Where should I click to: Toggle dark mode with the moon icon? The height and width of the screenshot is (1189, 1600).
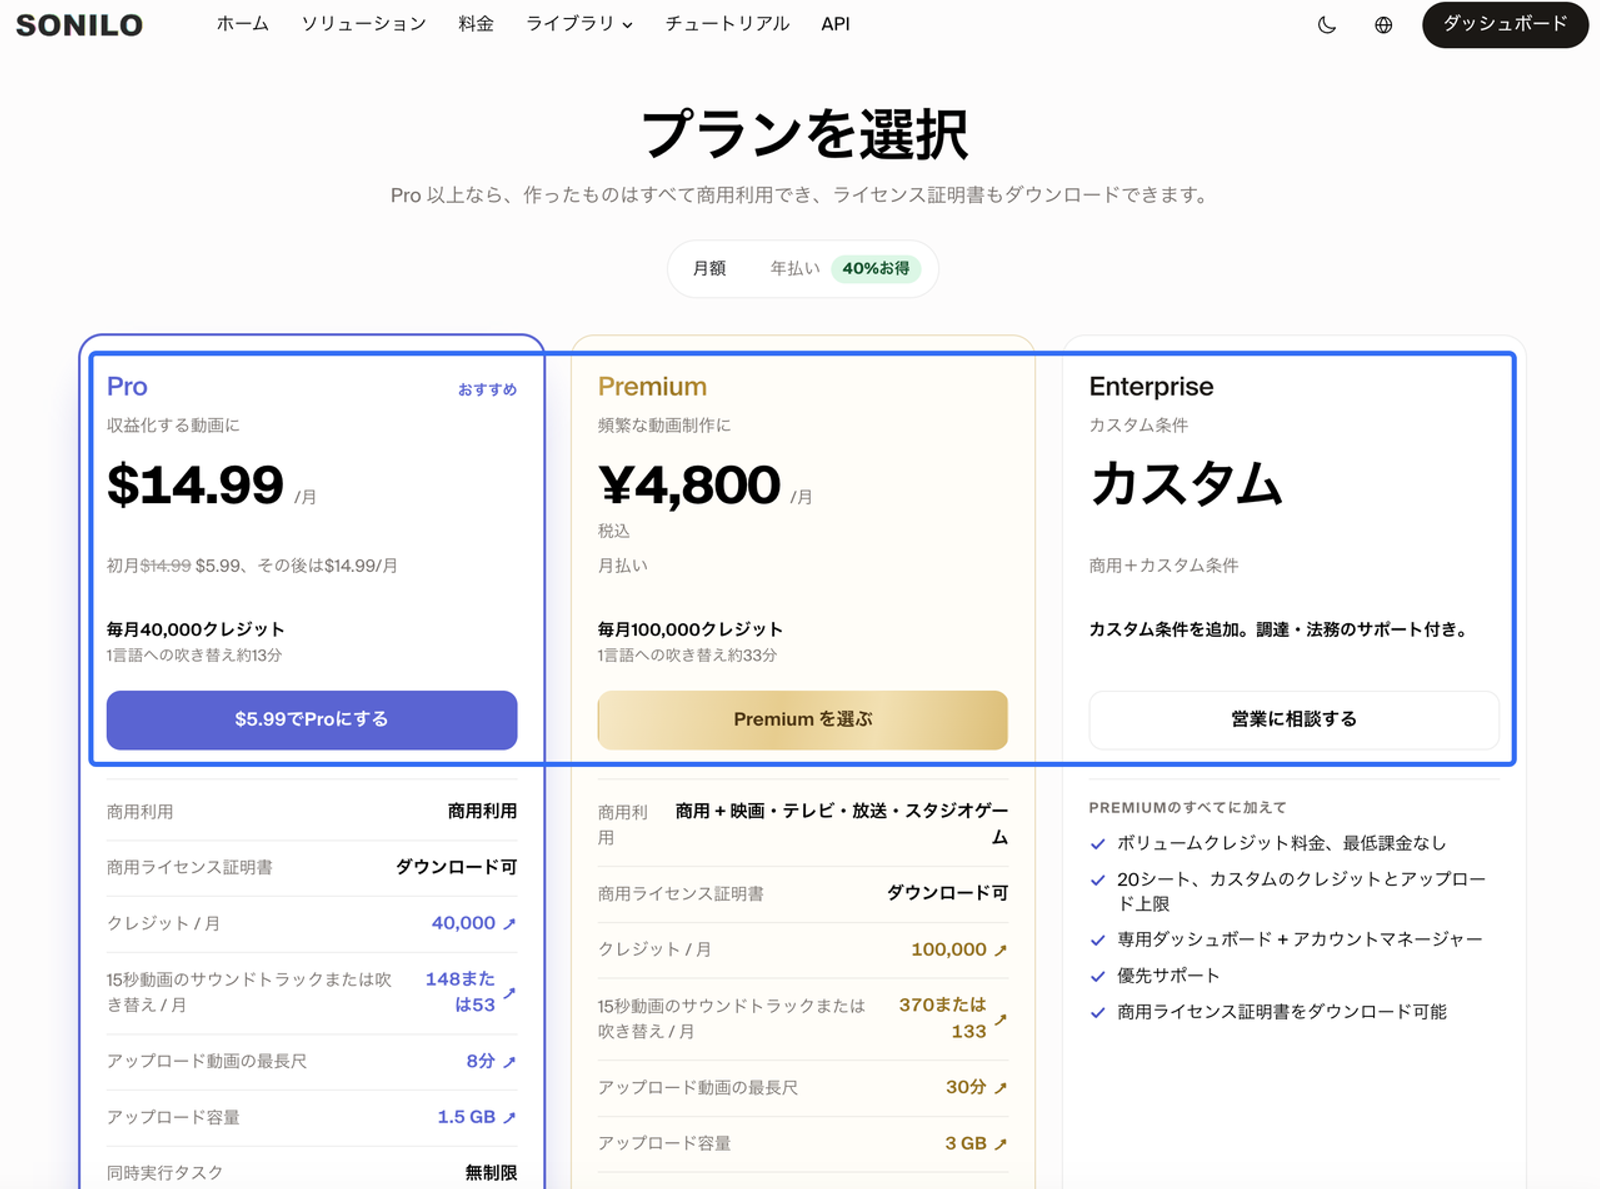tap(1327, 25)
